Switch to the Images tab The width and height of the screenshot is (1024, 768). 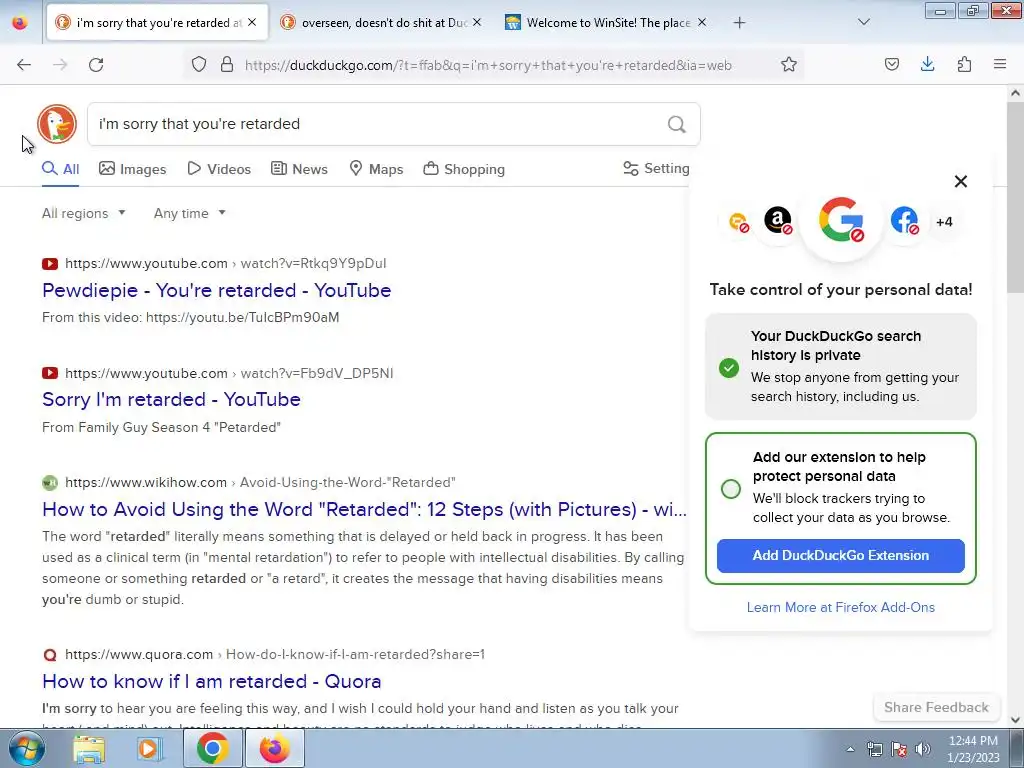pyautogui.click(x=133, y=169)
